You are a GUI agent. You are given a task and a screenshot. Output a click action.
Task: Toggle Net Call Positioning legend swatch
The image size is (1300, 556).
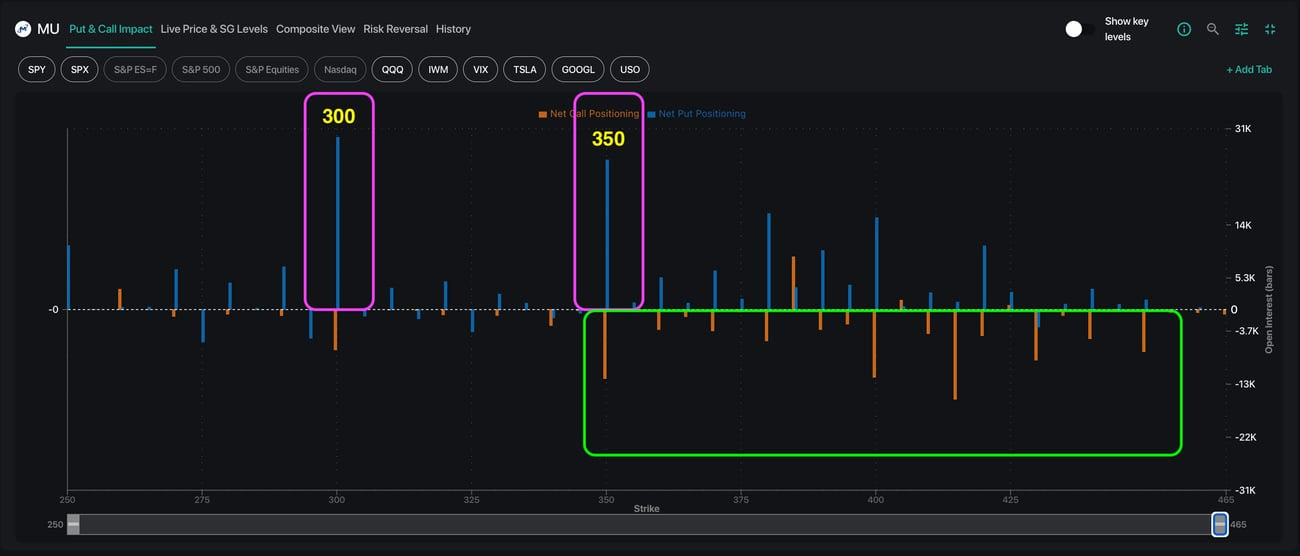543,114
